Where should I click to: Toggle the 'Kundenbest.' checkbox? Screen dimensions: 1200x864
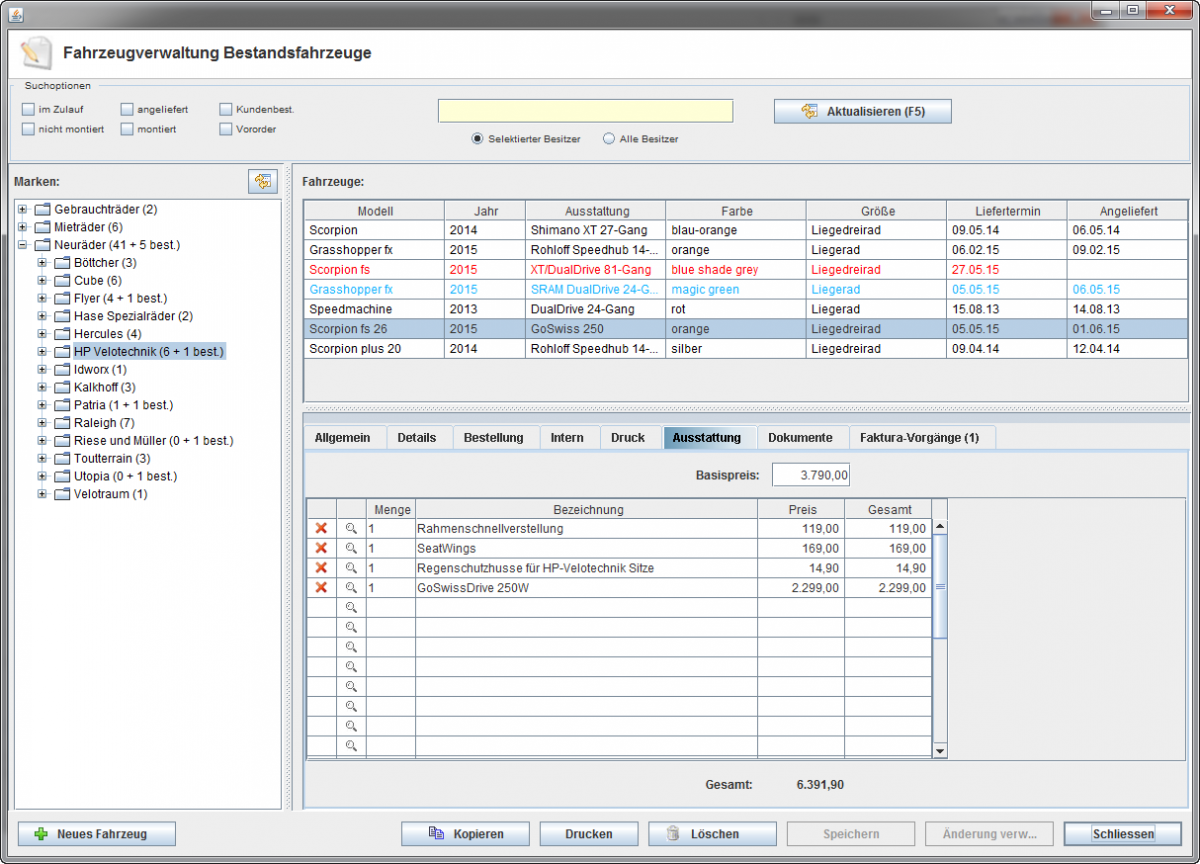[226, 109]
